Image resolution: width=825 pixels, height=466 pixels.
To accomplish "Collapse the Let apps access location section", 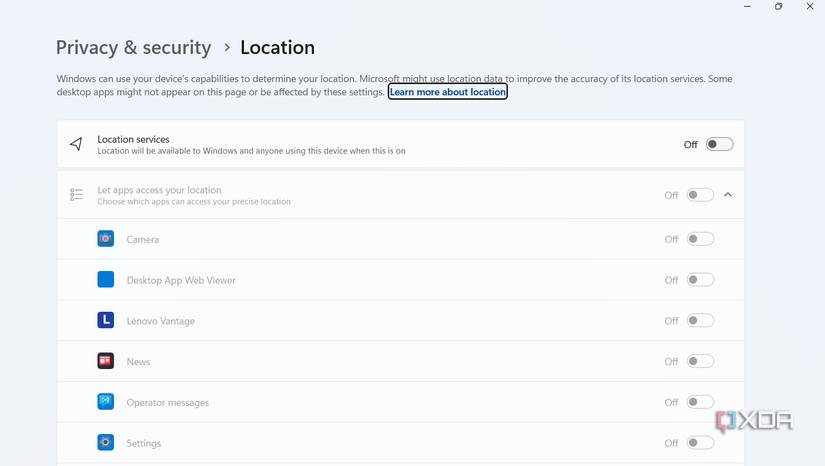I will click(x=728, y=195).
